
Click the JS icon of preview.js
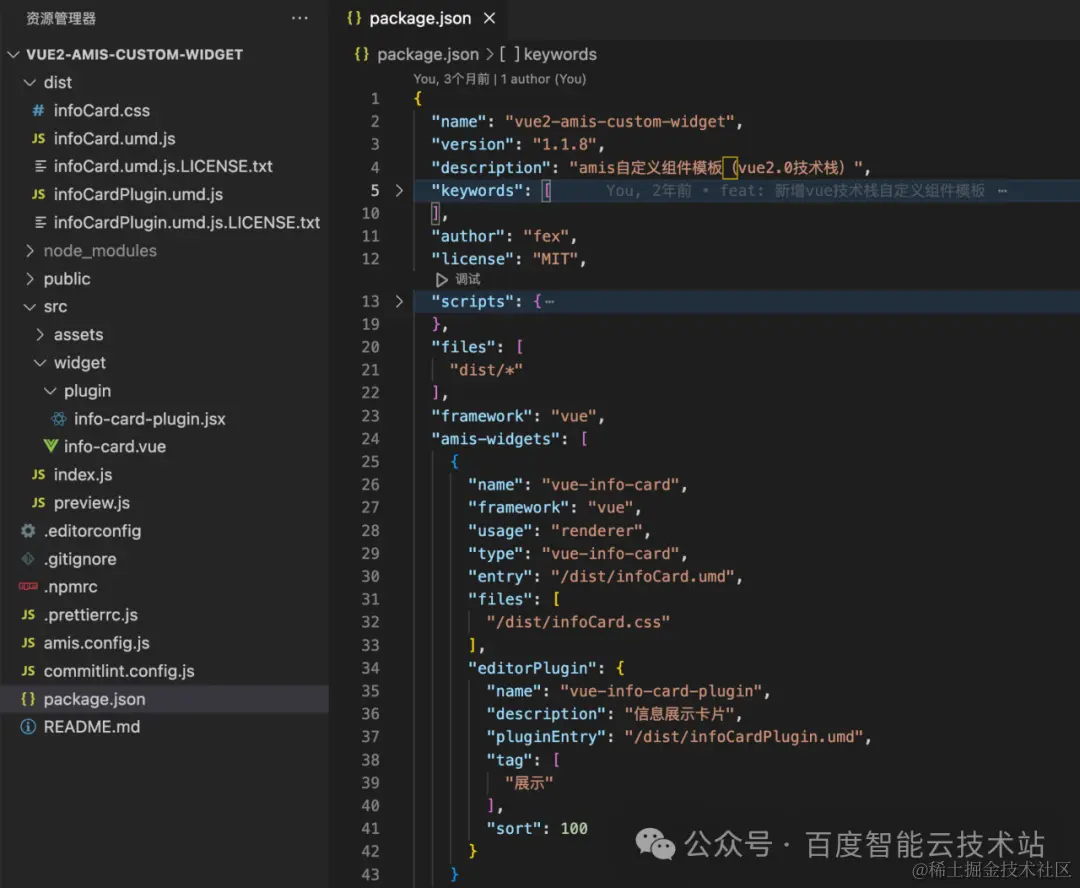tap(39, 503)
